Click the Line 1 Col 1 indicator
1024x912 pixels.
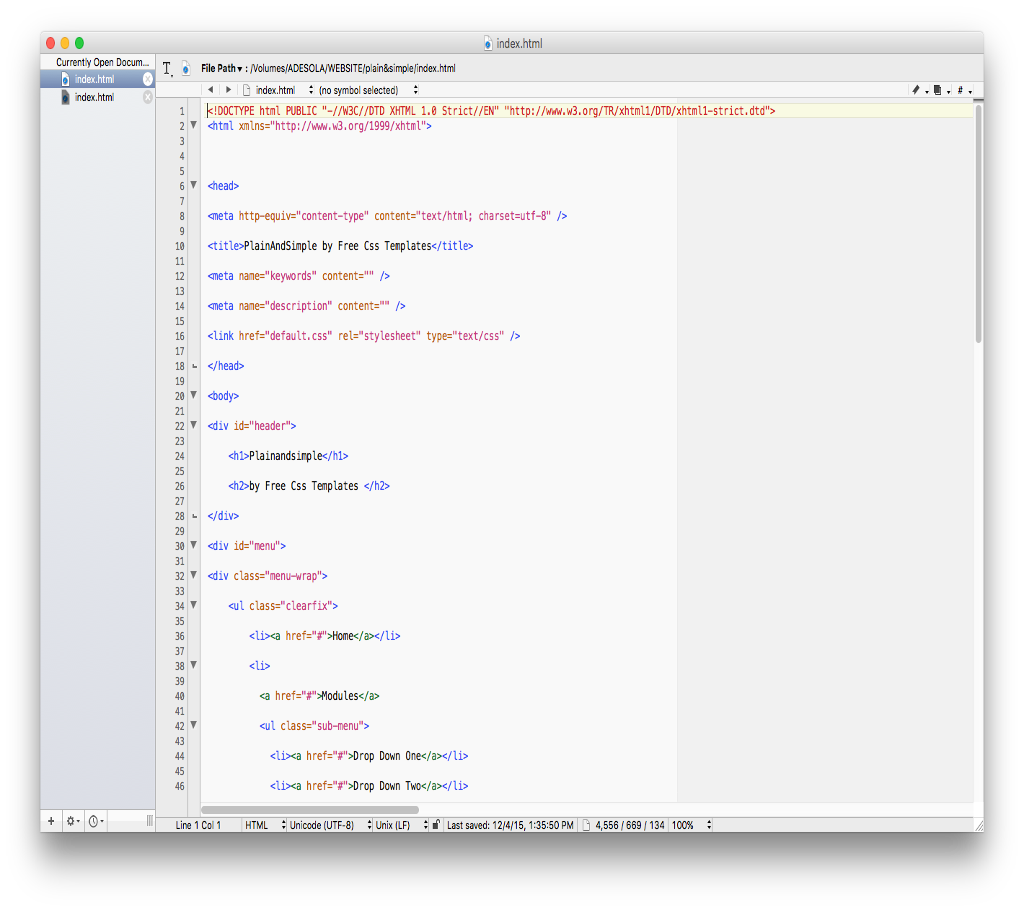click(x=198, y=825)
